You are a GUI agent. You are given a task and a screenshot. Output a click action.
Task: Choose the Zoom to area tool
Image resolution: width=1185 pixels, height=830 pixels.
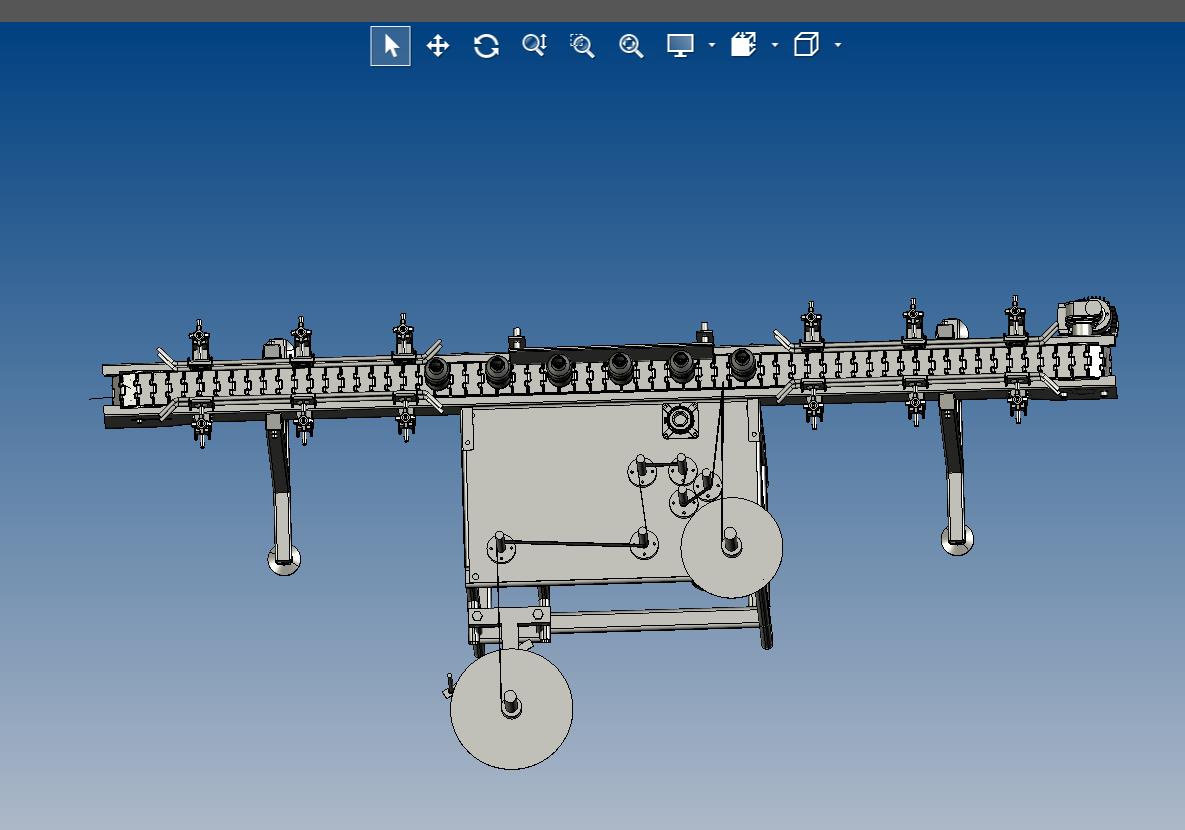pos(582,46)
